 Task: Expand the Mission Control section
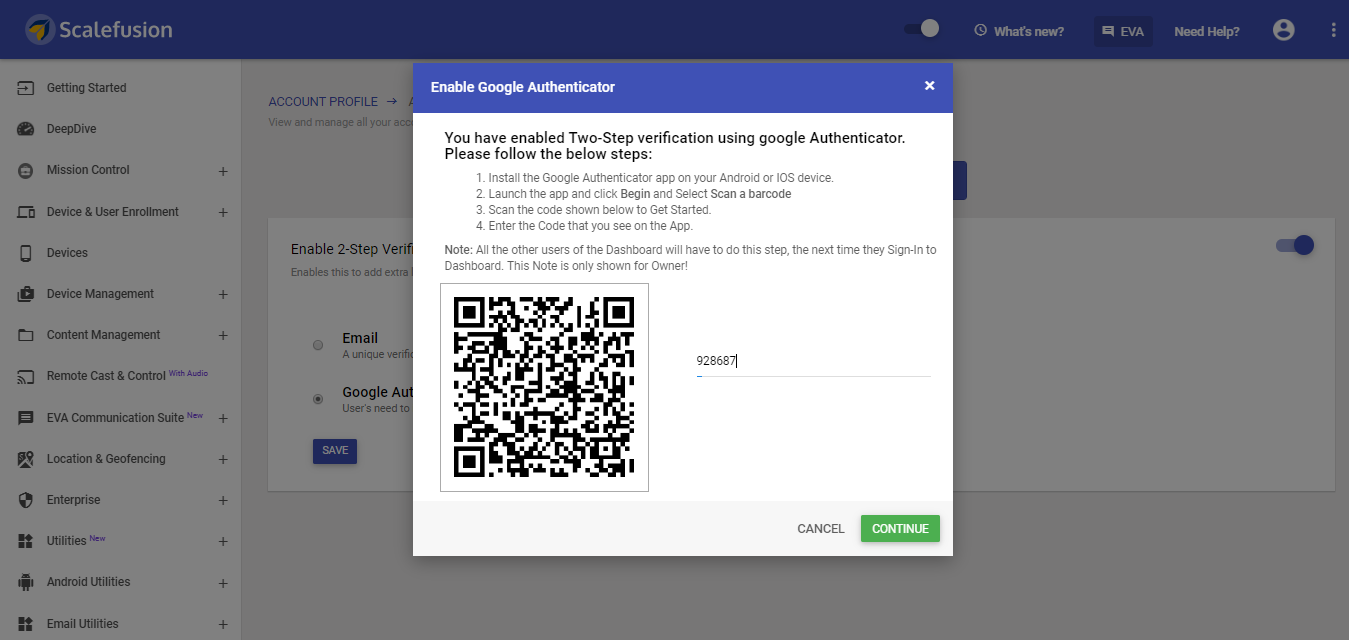(223, 171)
